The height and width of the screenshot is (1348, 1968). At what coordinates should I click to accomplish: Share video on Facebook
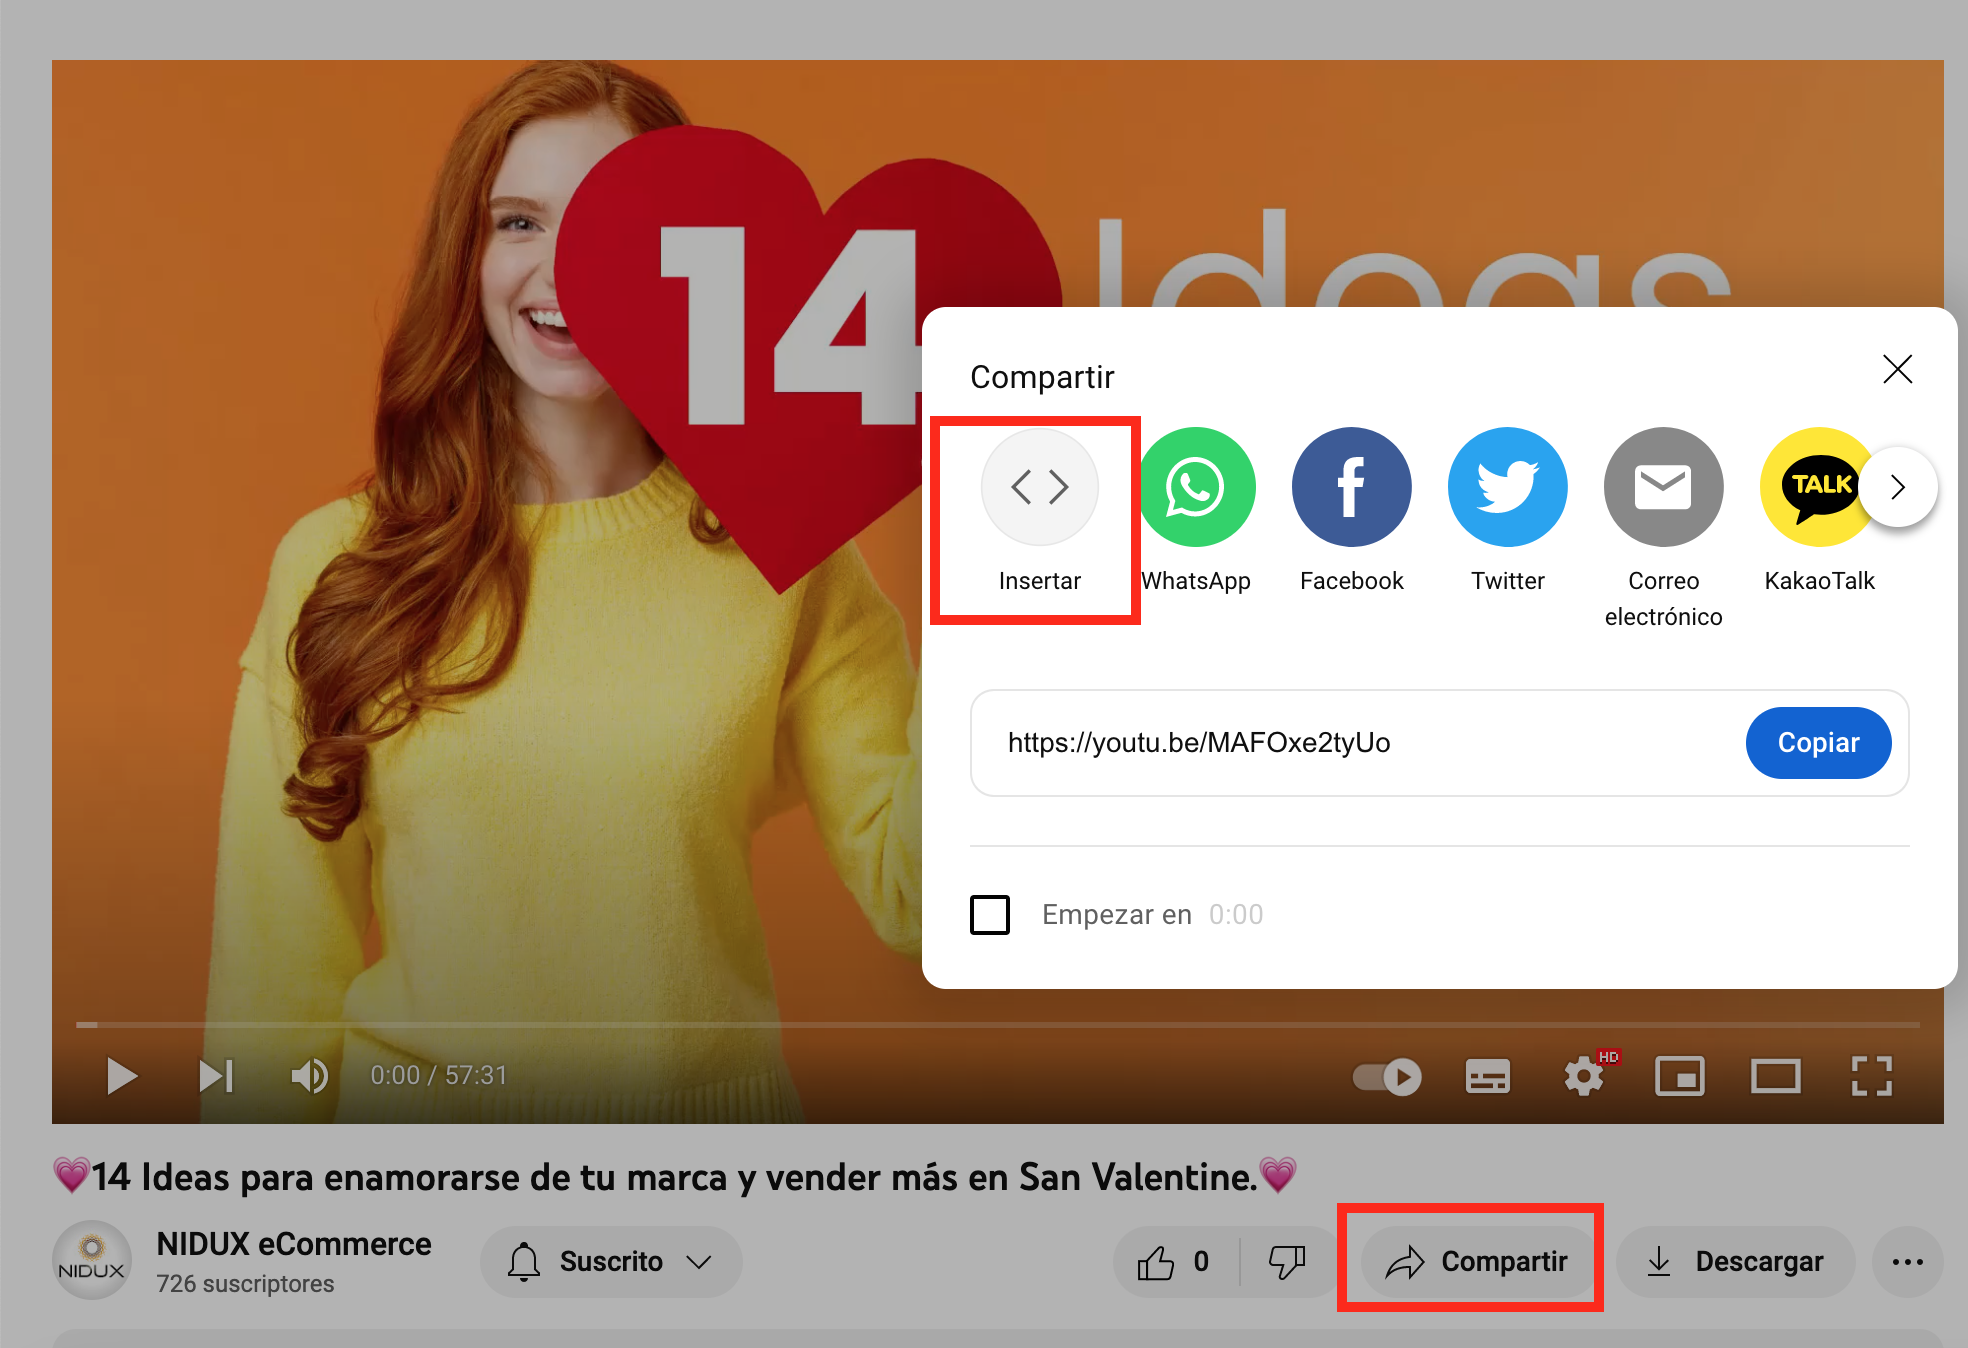(x=1351, y=487)
